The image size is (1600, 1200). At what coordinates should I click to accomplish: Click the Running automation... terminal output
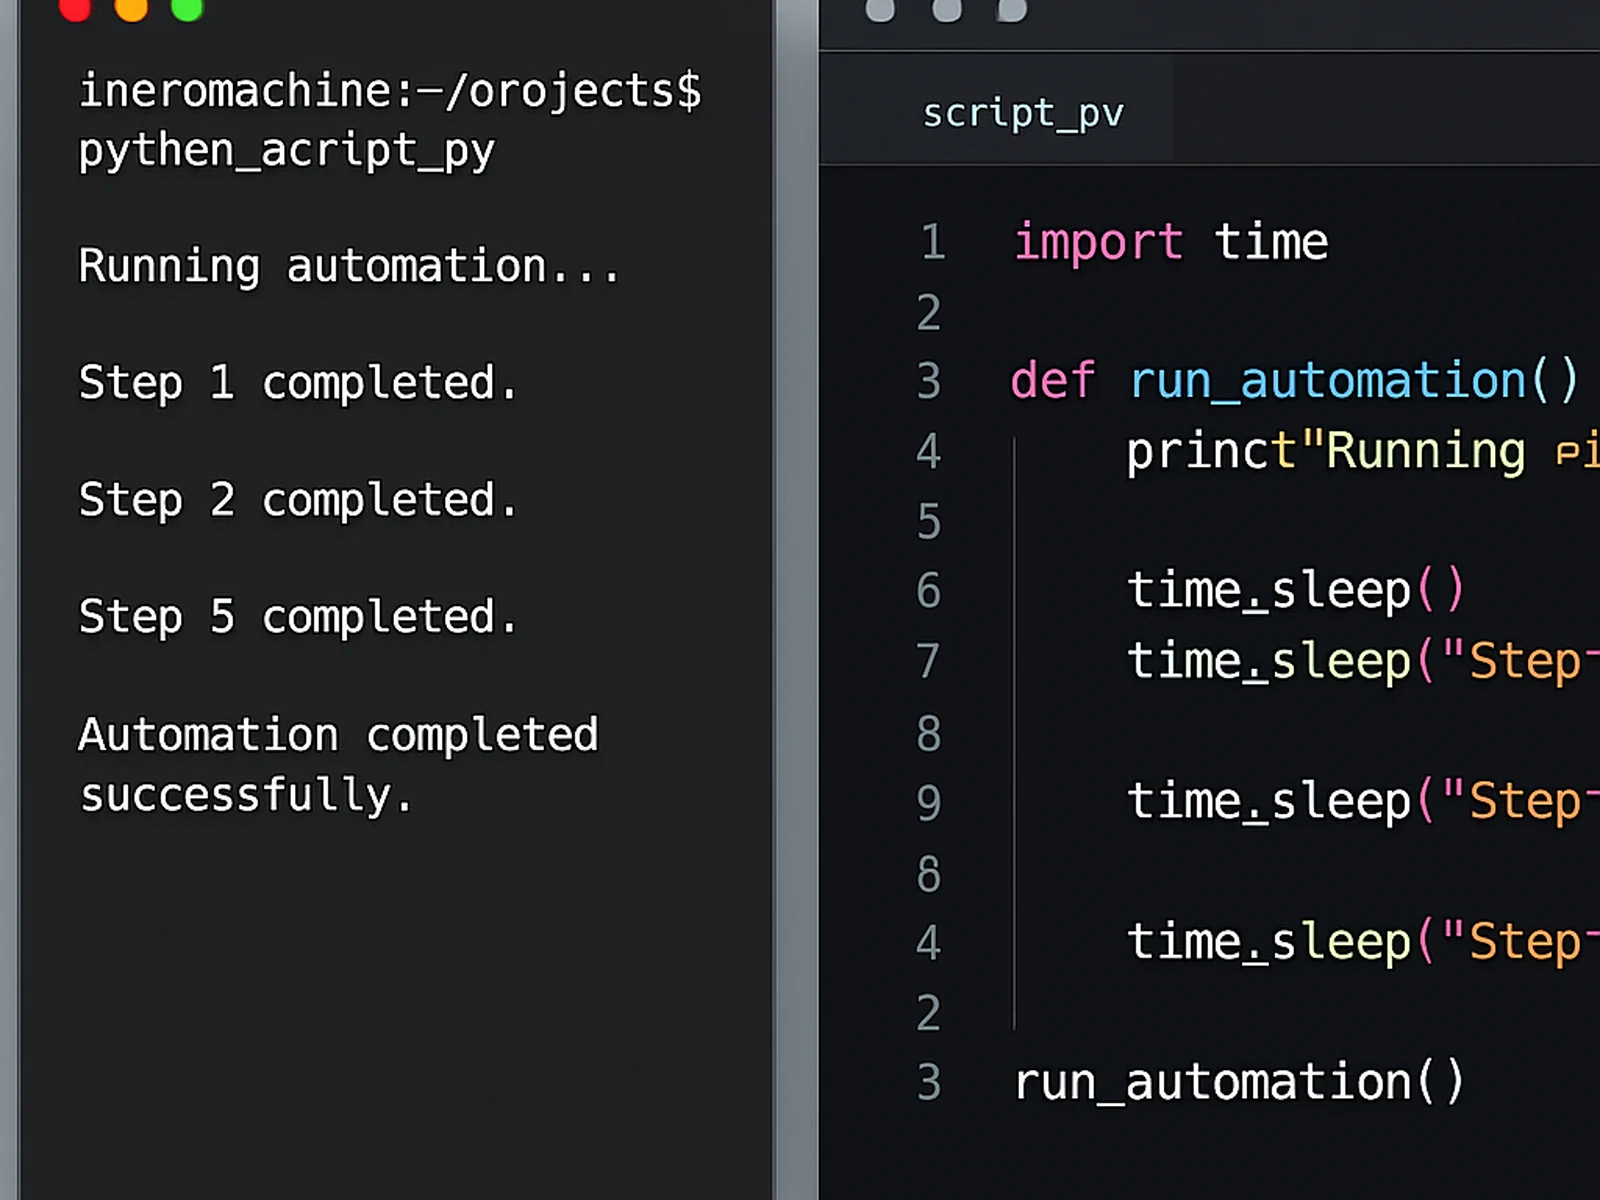tap(348, 265)
